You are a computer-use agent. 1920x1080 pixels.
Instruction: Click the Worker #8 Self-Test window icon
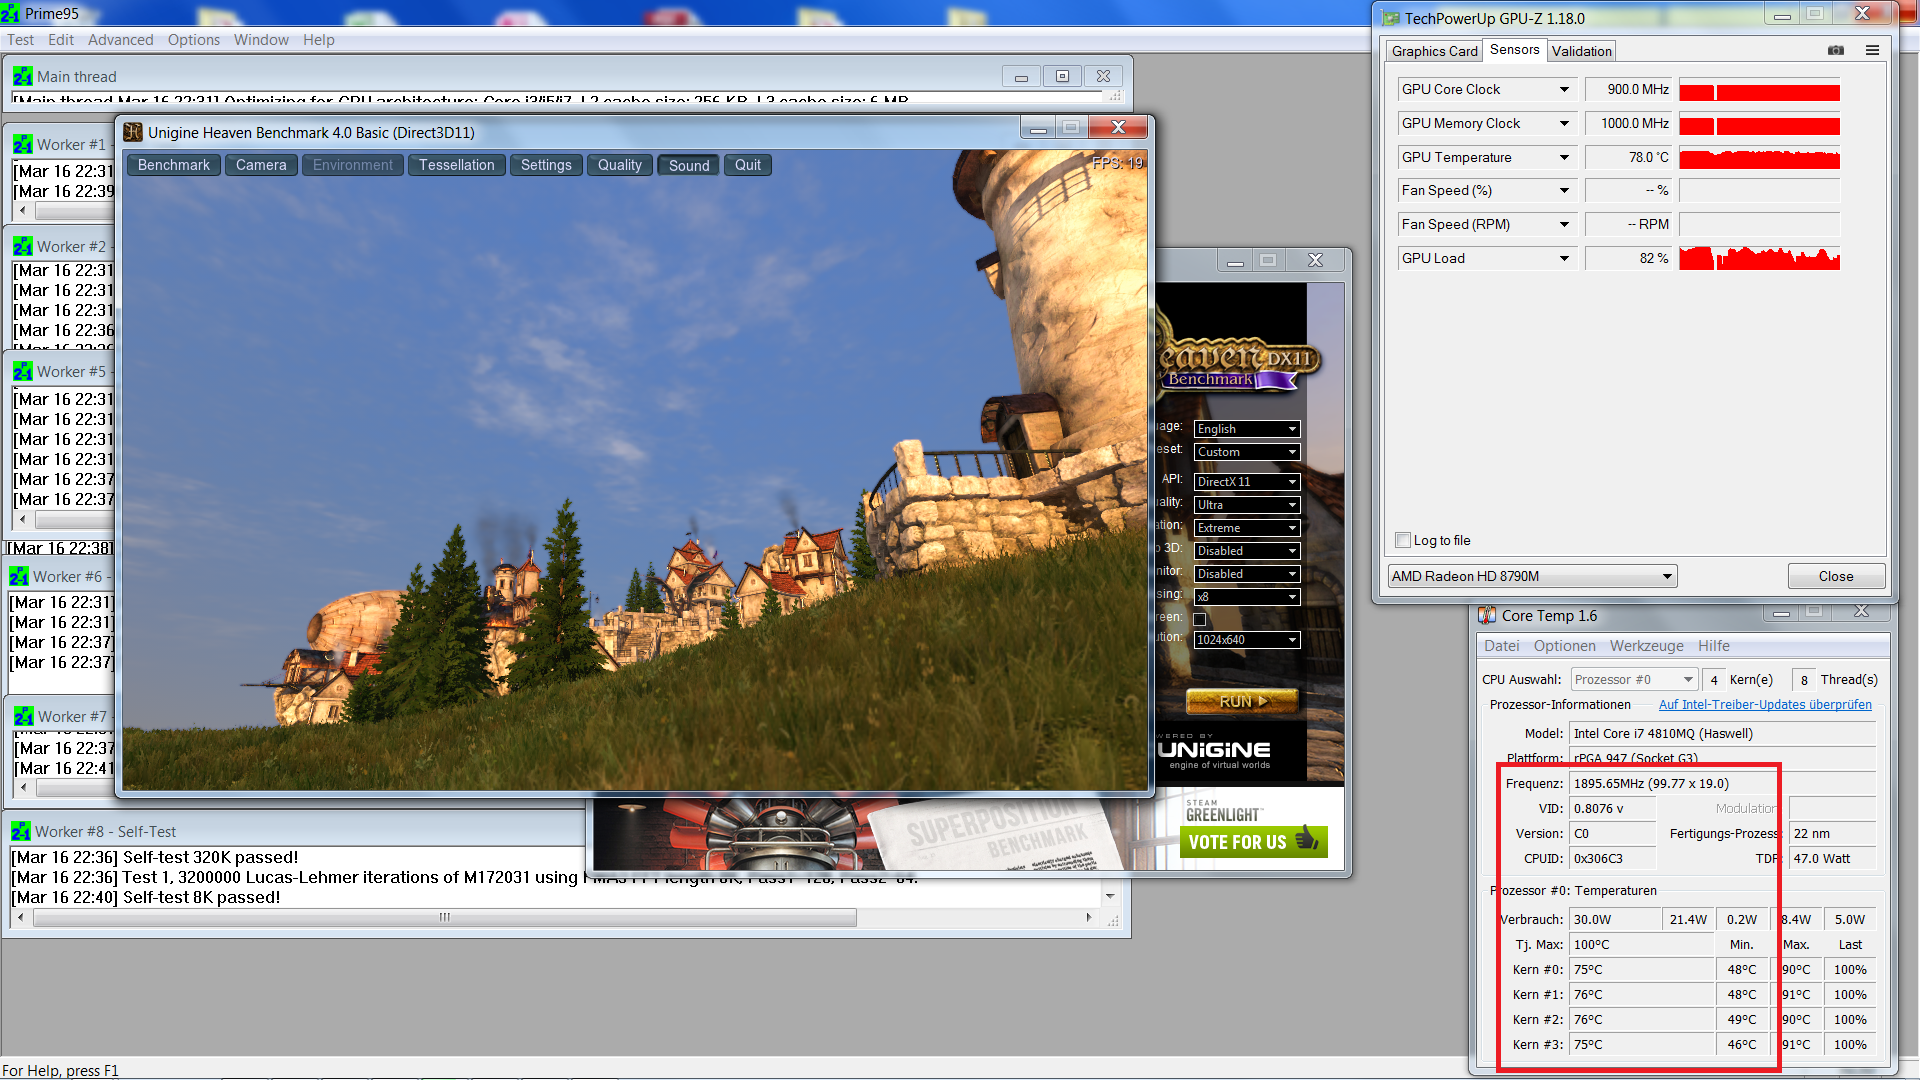coord(21,832)
